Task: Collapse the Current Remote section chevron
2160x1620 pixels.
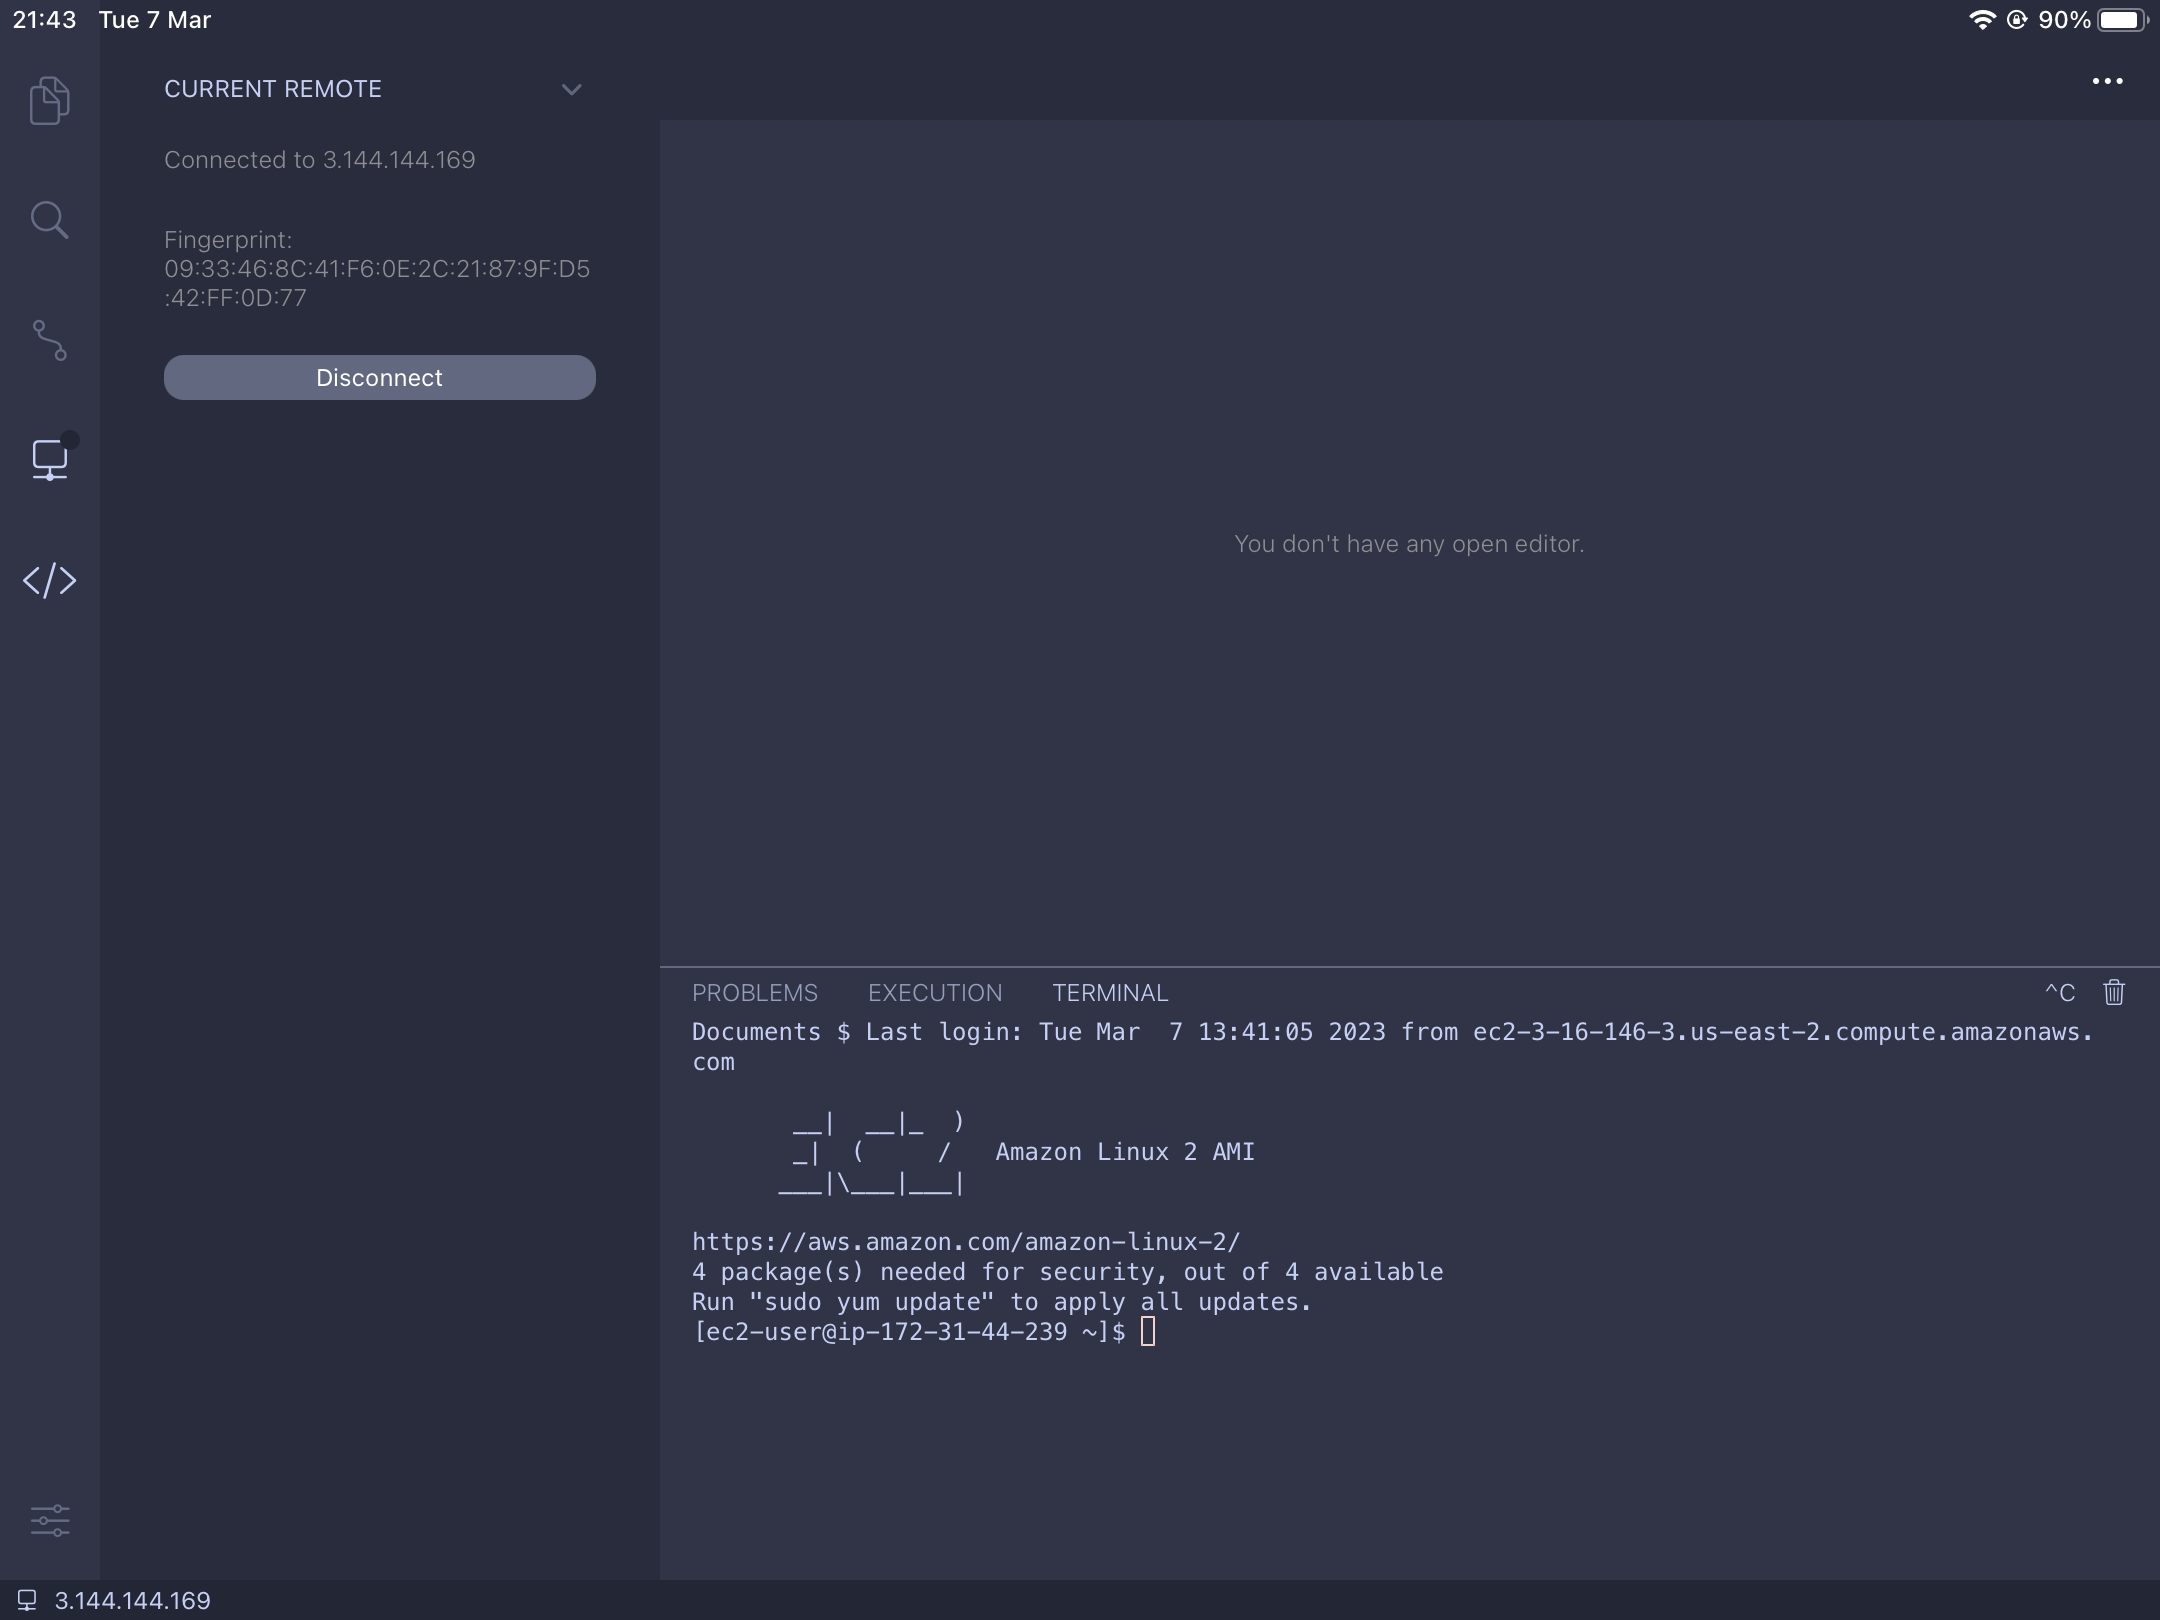Action: click(571, 89)
